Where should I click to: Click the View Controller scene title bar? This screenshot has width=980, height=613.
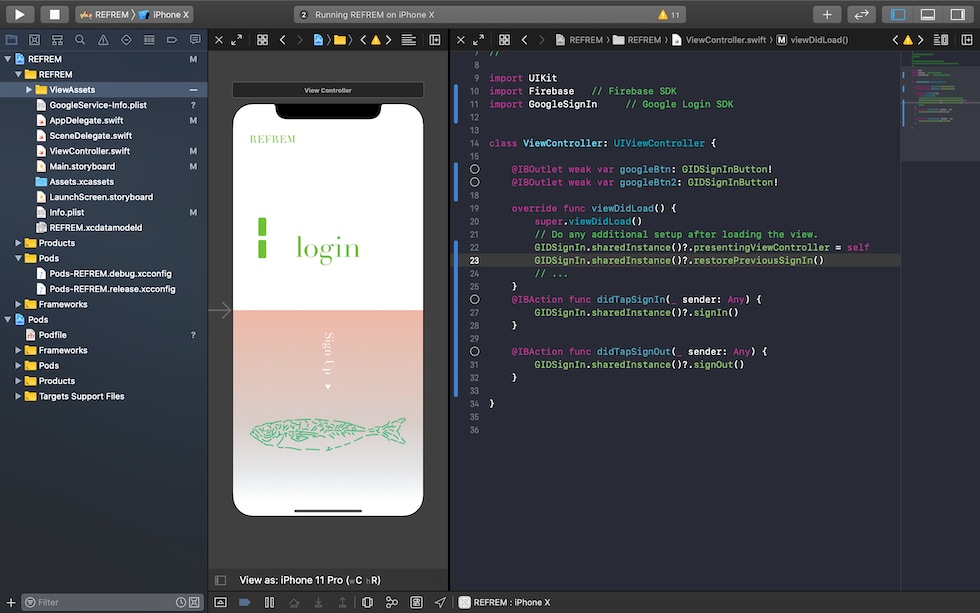(x=328, y=90)
